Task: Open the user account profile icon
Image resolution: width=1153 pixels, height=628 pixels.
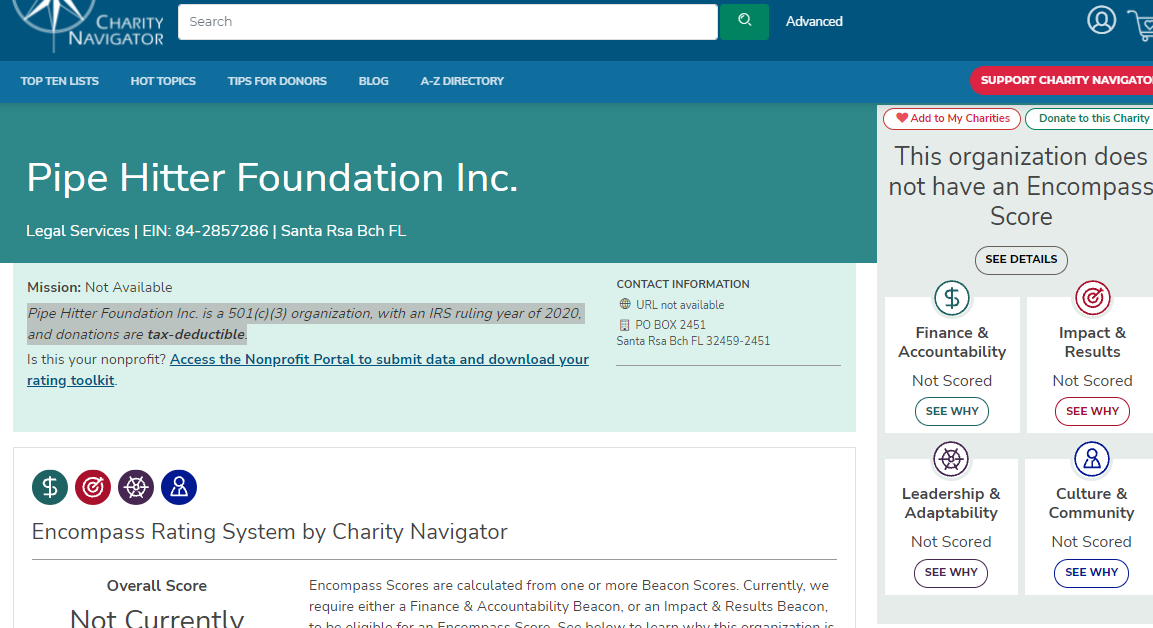Action: click(x=1101, y=21)
